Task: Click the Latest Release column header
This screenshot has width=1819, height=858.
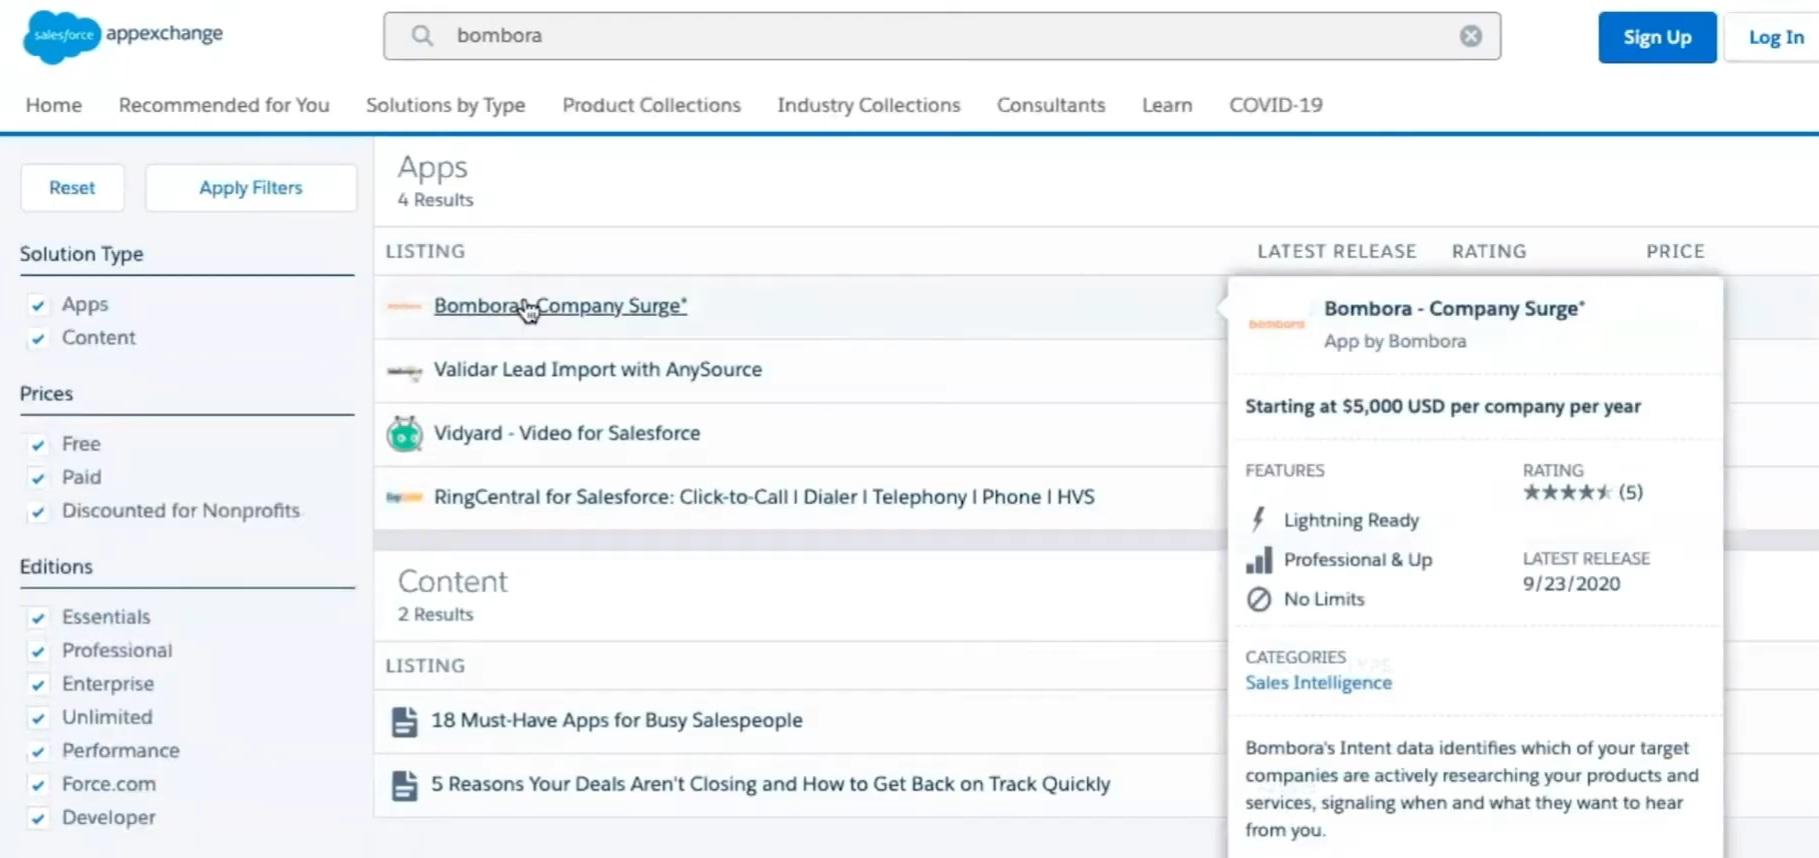Action: [x=1337, y=251]
